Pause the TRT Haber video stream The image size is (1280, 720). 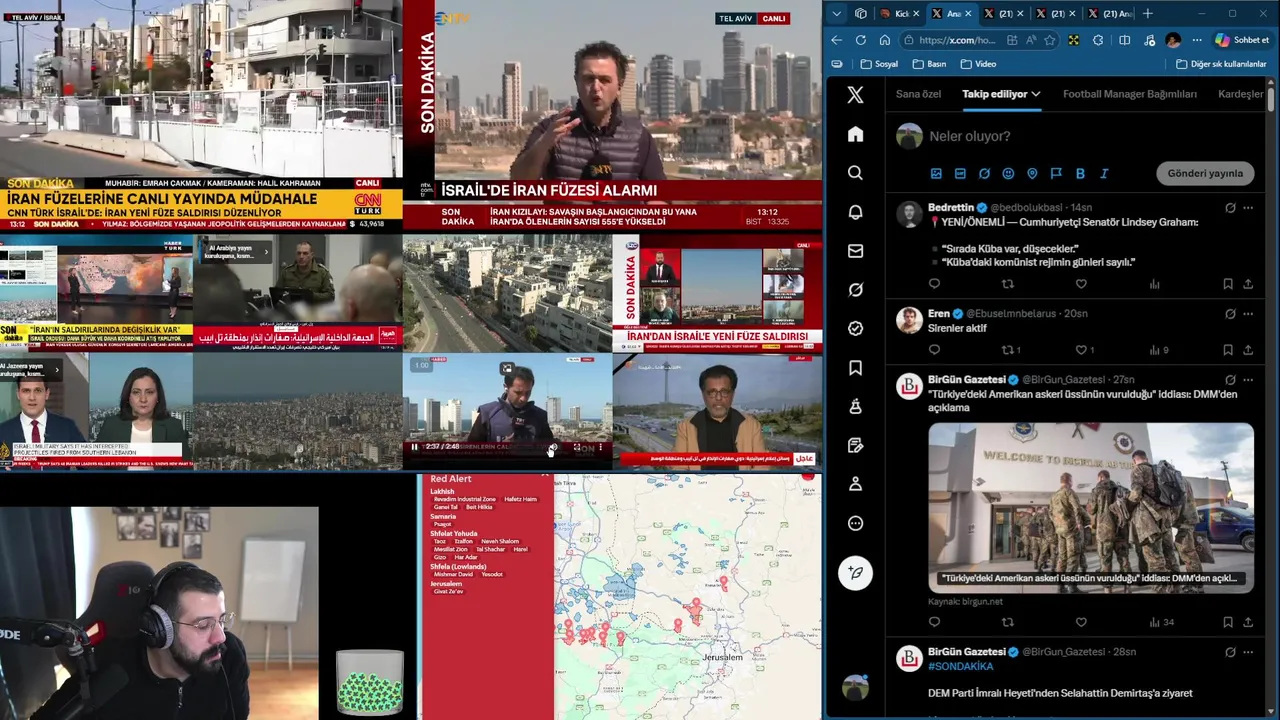coord(414,447)
